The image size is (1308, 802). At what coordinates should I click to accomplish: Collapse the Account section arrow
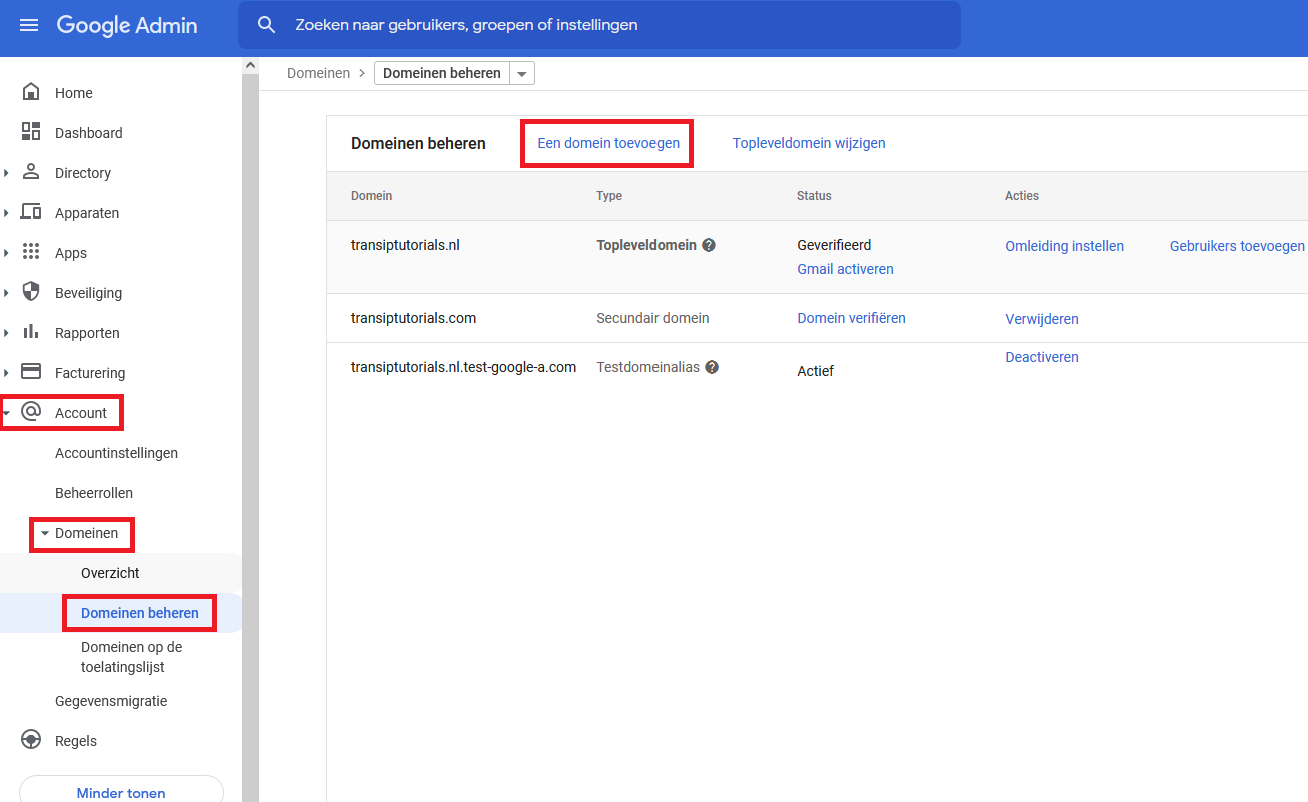tap(7, 413)
